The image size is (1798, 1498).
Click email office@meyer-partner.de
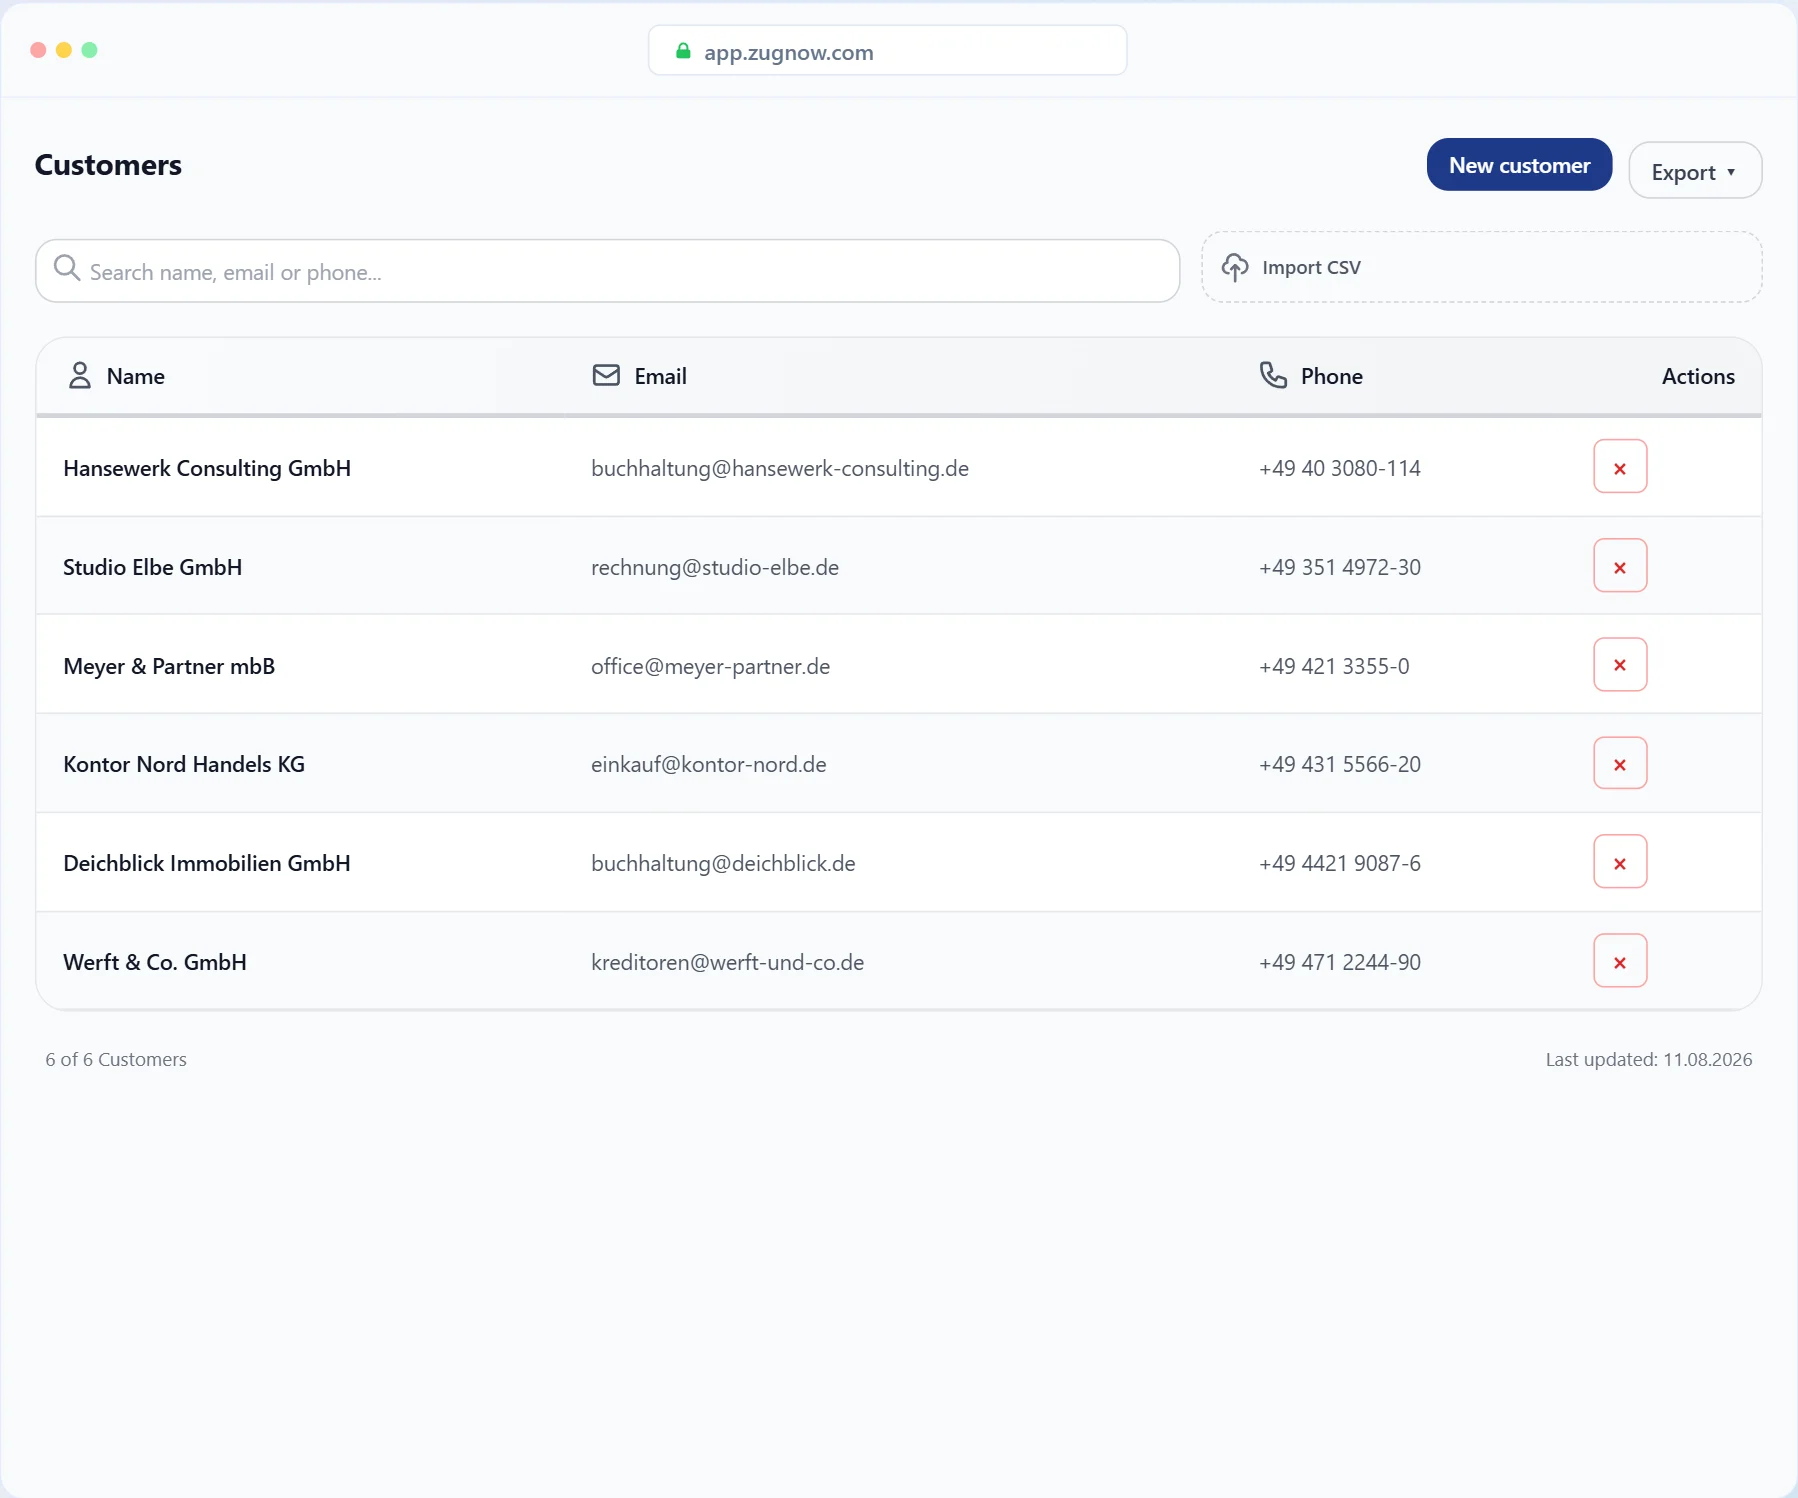coord(711,666)
